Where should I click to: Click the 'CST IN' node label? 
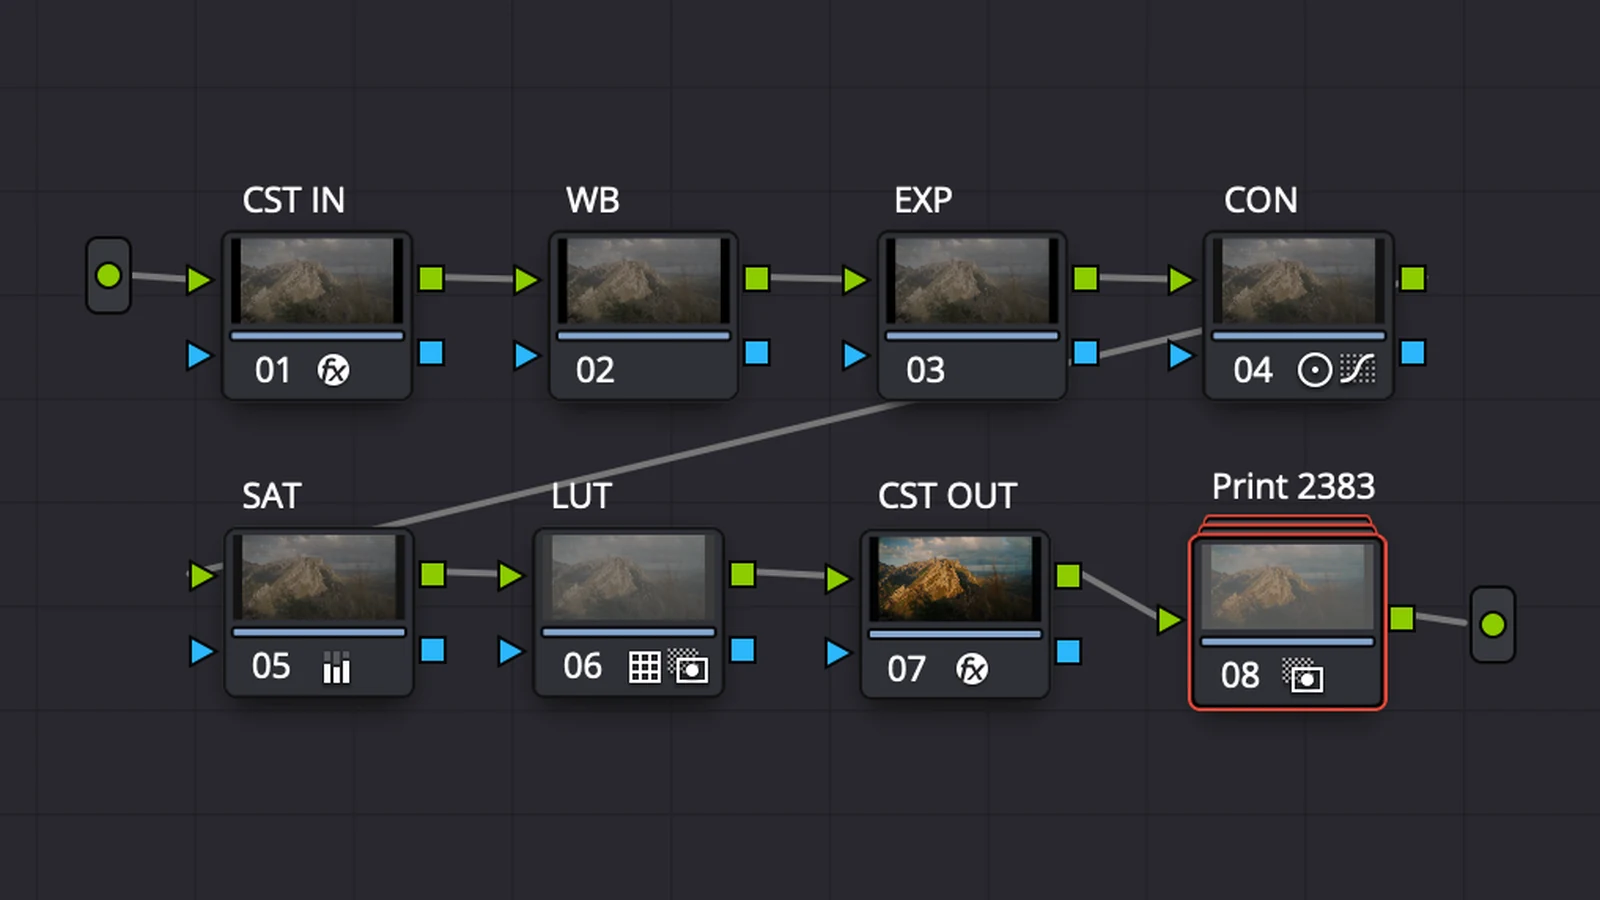click(x=293, y=200)
